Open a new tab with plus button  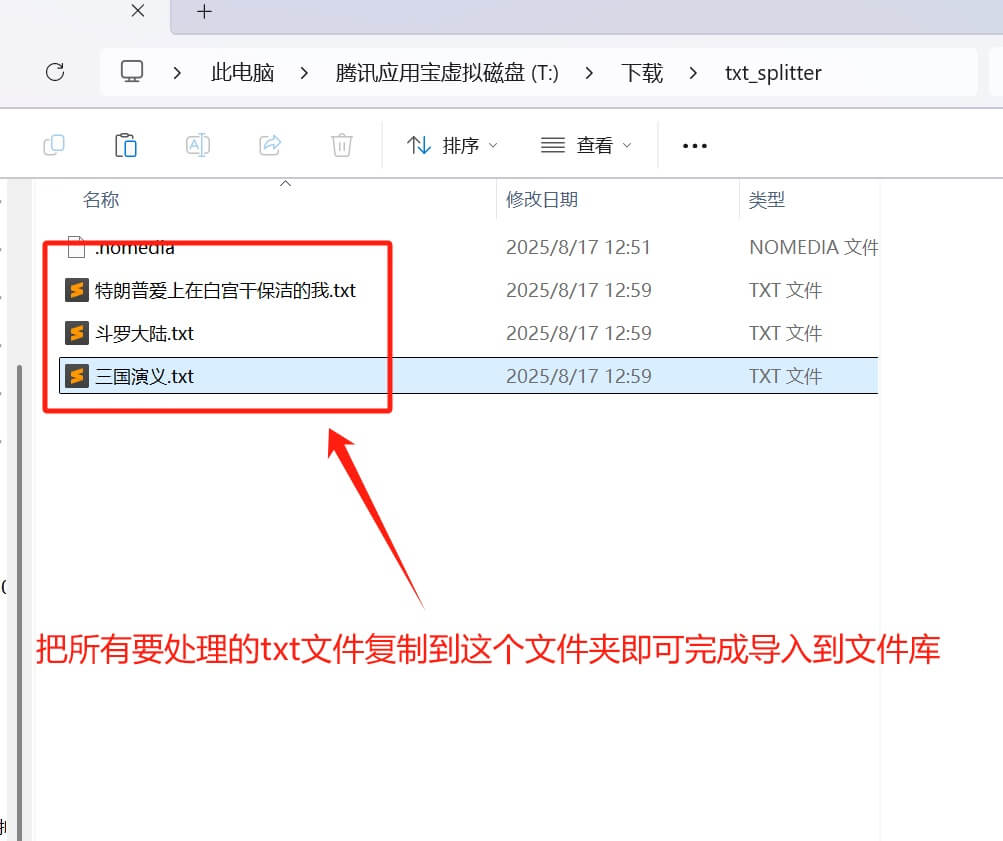tap(204, 12)
